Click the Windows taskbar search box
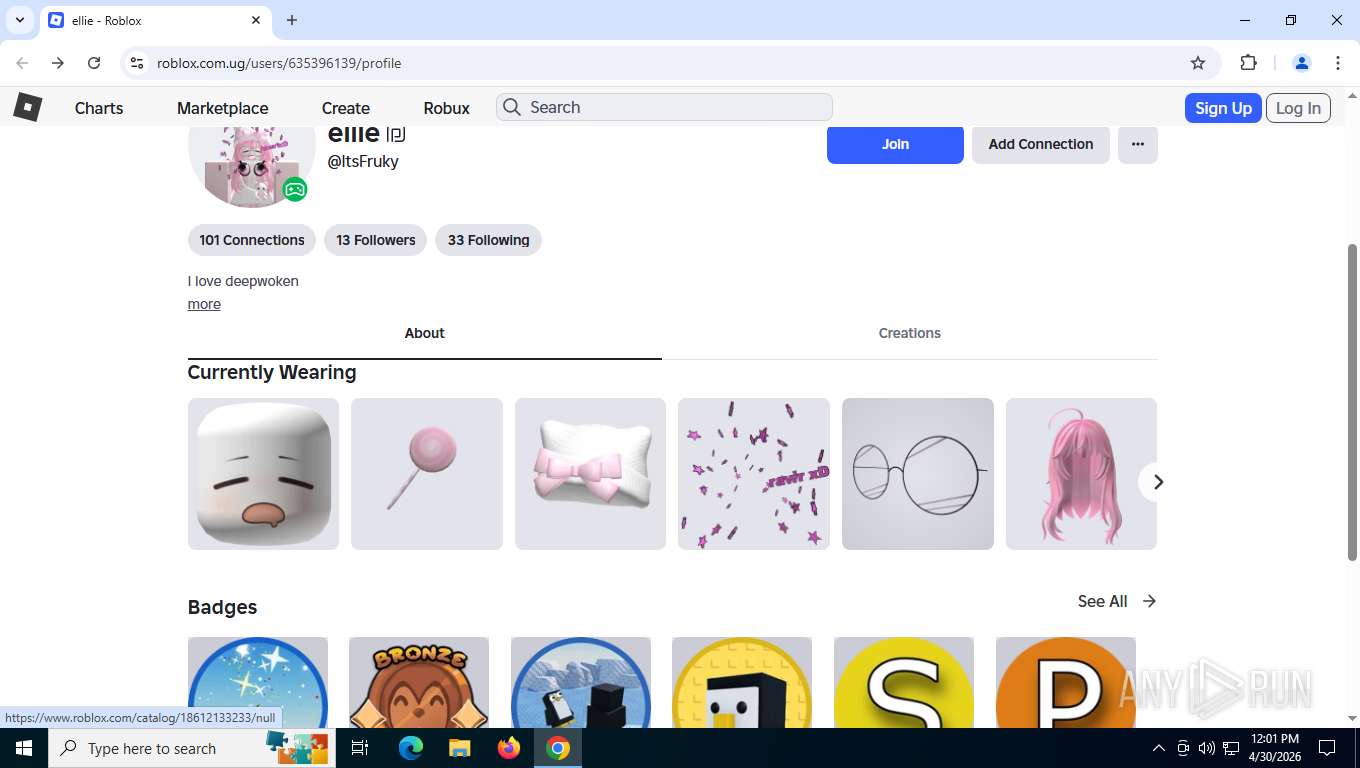 192,748
